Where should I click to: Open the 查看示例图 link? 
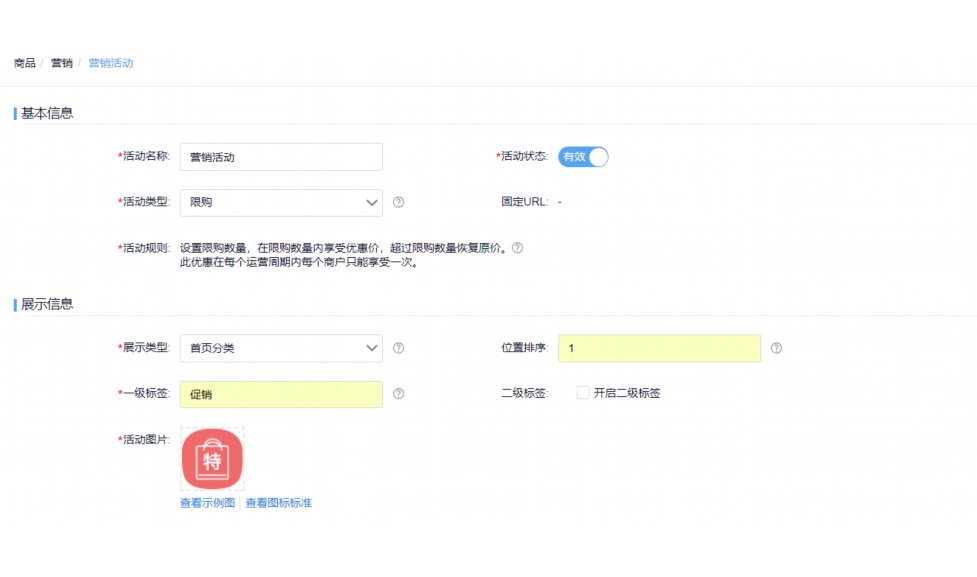point(210,503)
